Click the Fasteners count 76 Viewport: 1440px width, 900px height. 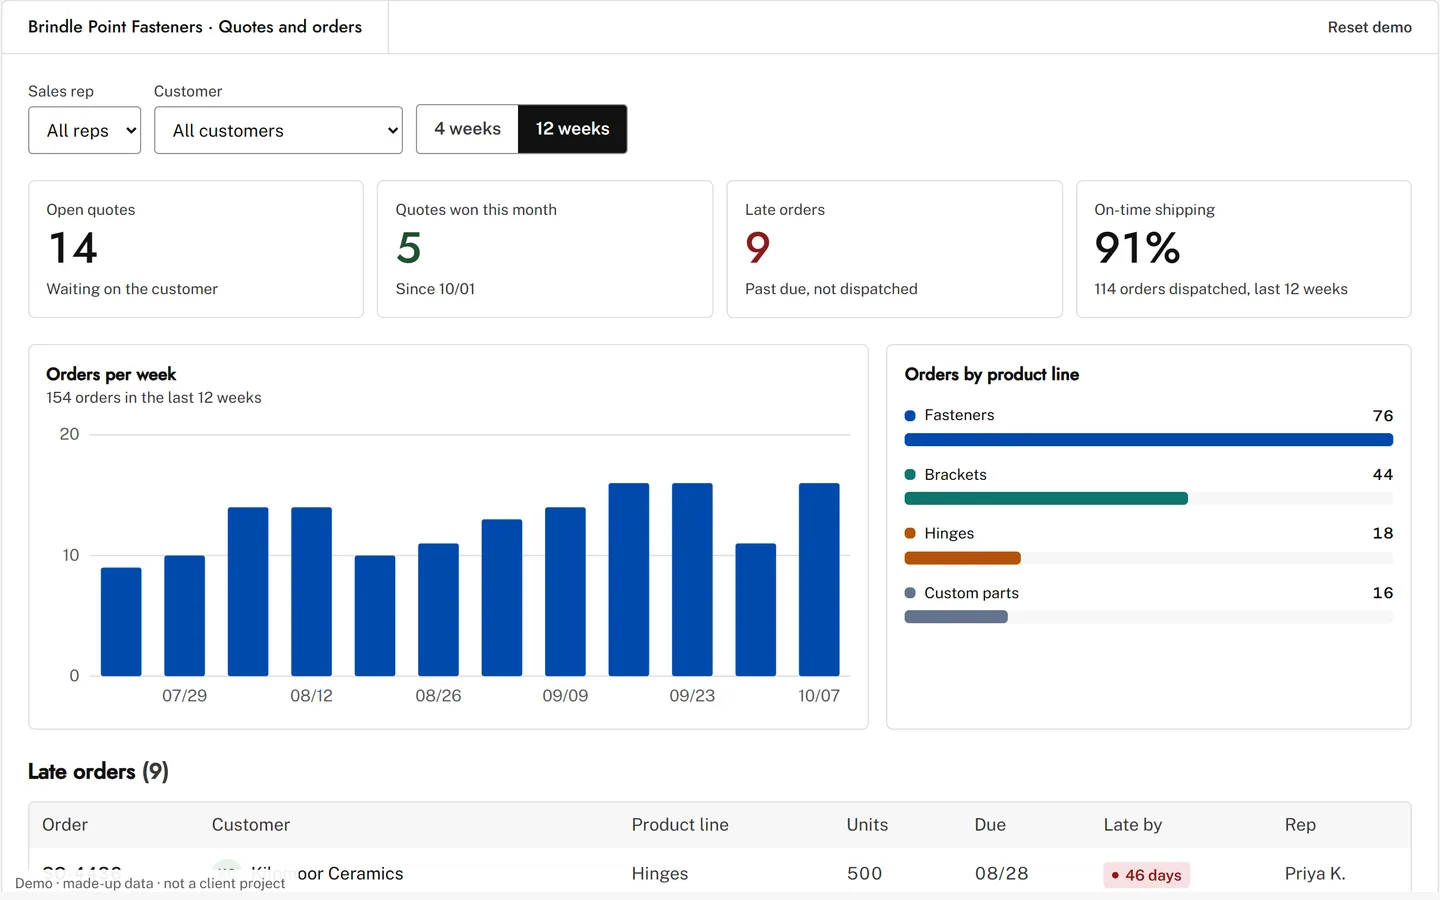(x=1383, y=415)
